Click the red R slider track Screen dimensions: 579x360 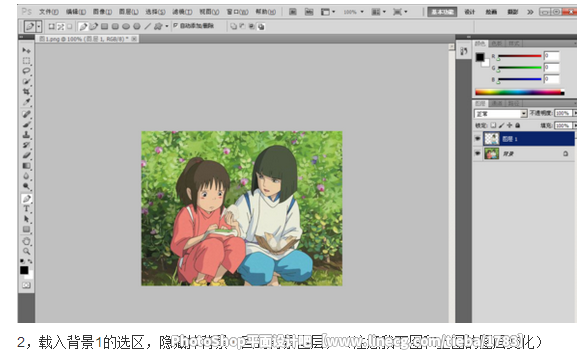click(520, 56)
